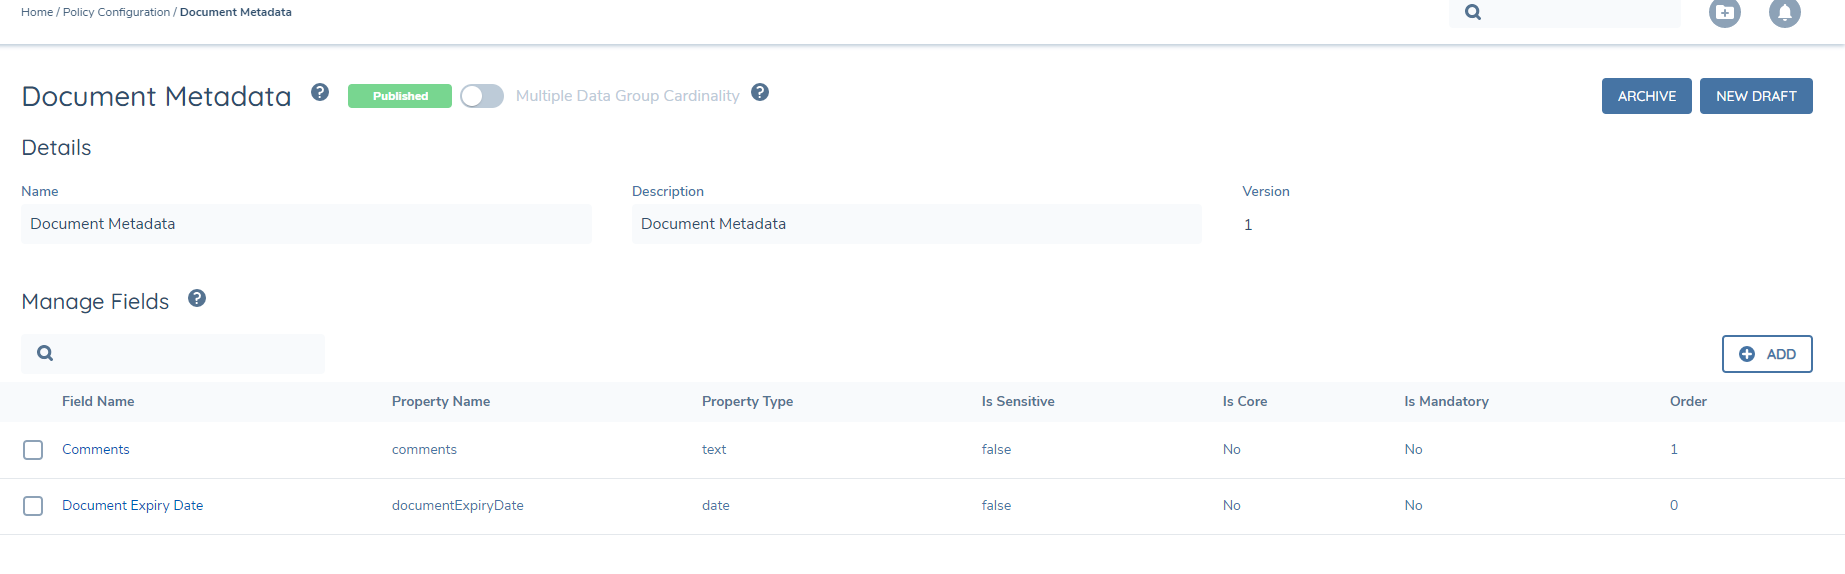Open Policy Configuration breadcrumb
This screenshot has height=574, width=1845.
116,12
